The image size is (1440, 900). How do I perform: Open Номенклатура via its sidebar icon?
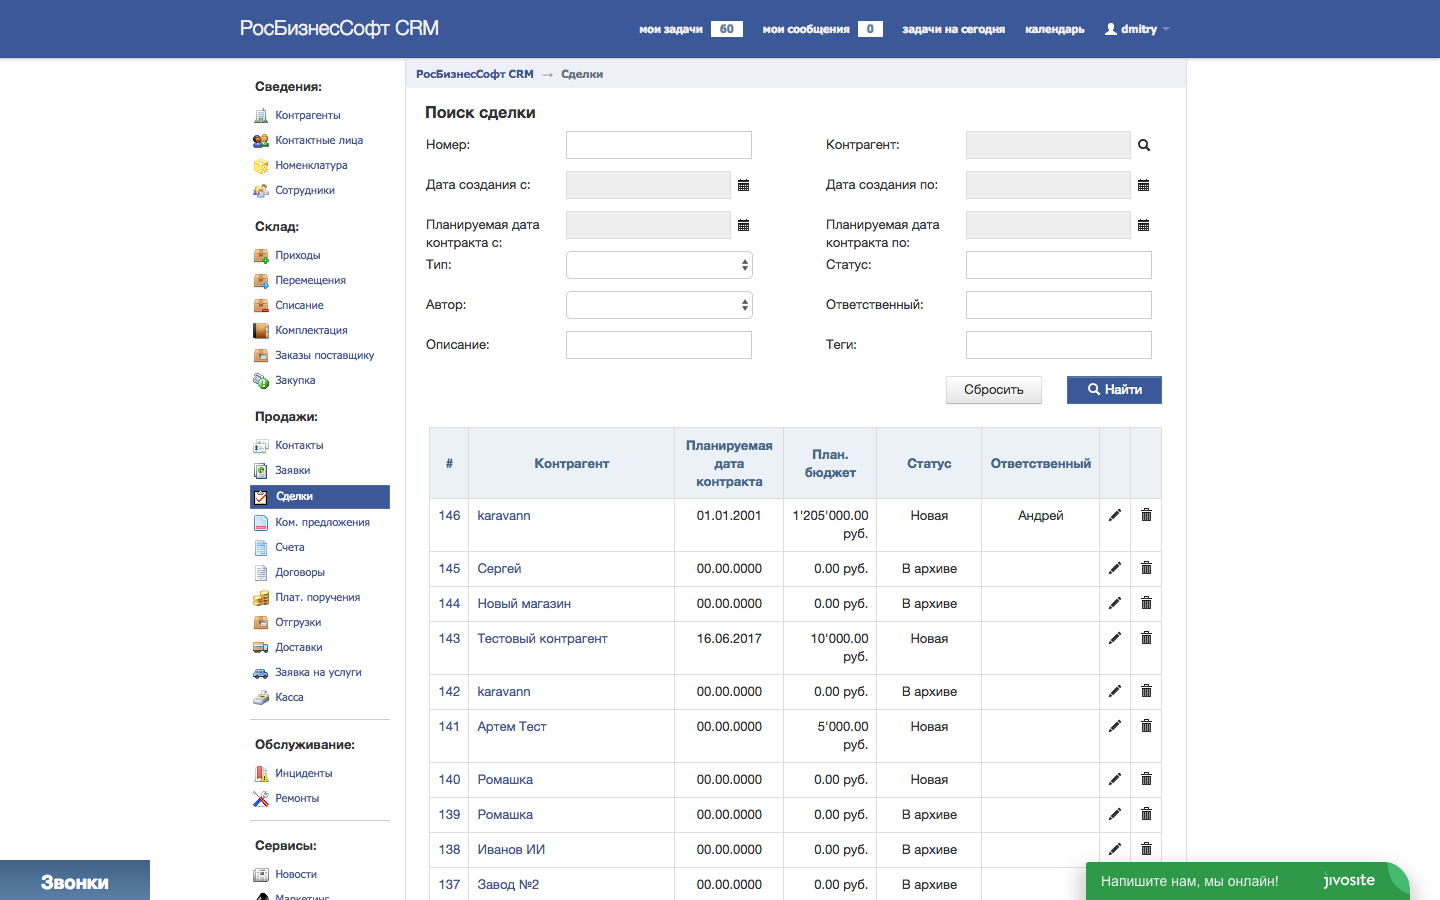[x=262, y=165]
